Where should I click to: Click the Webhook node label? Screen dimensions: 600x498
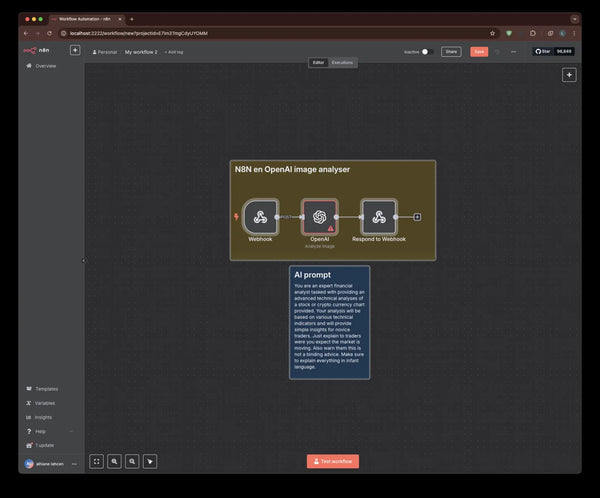[260, 239]
